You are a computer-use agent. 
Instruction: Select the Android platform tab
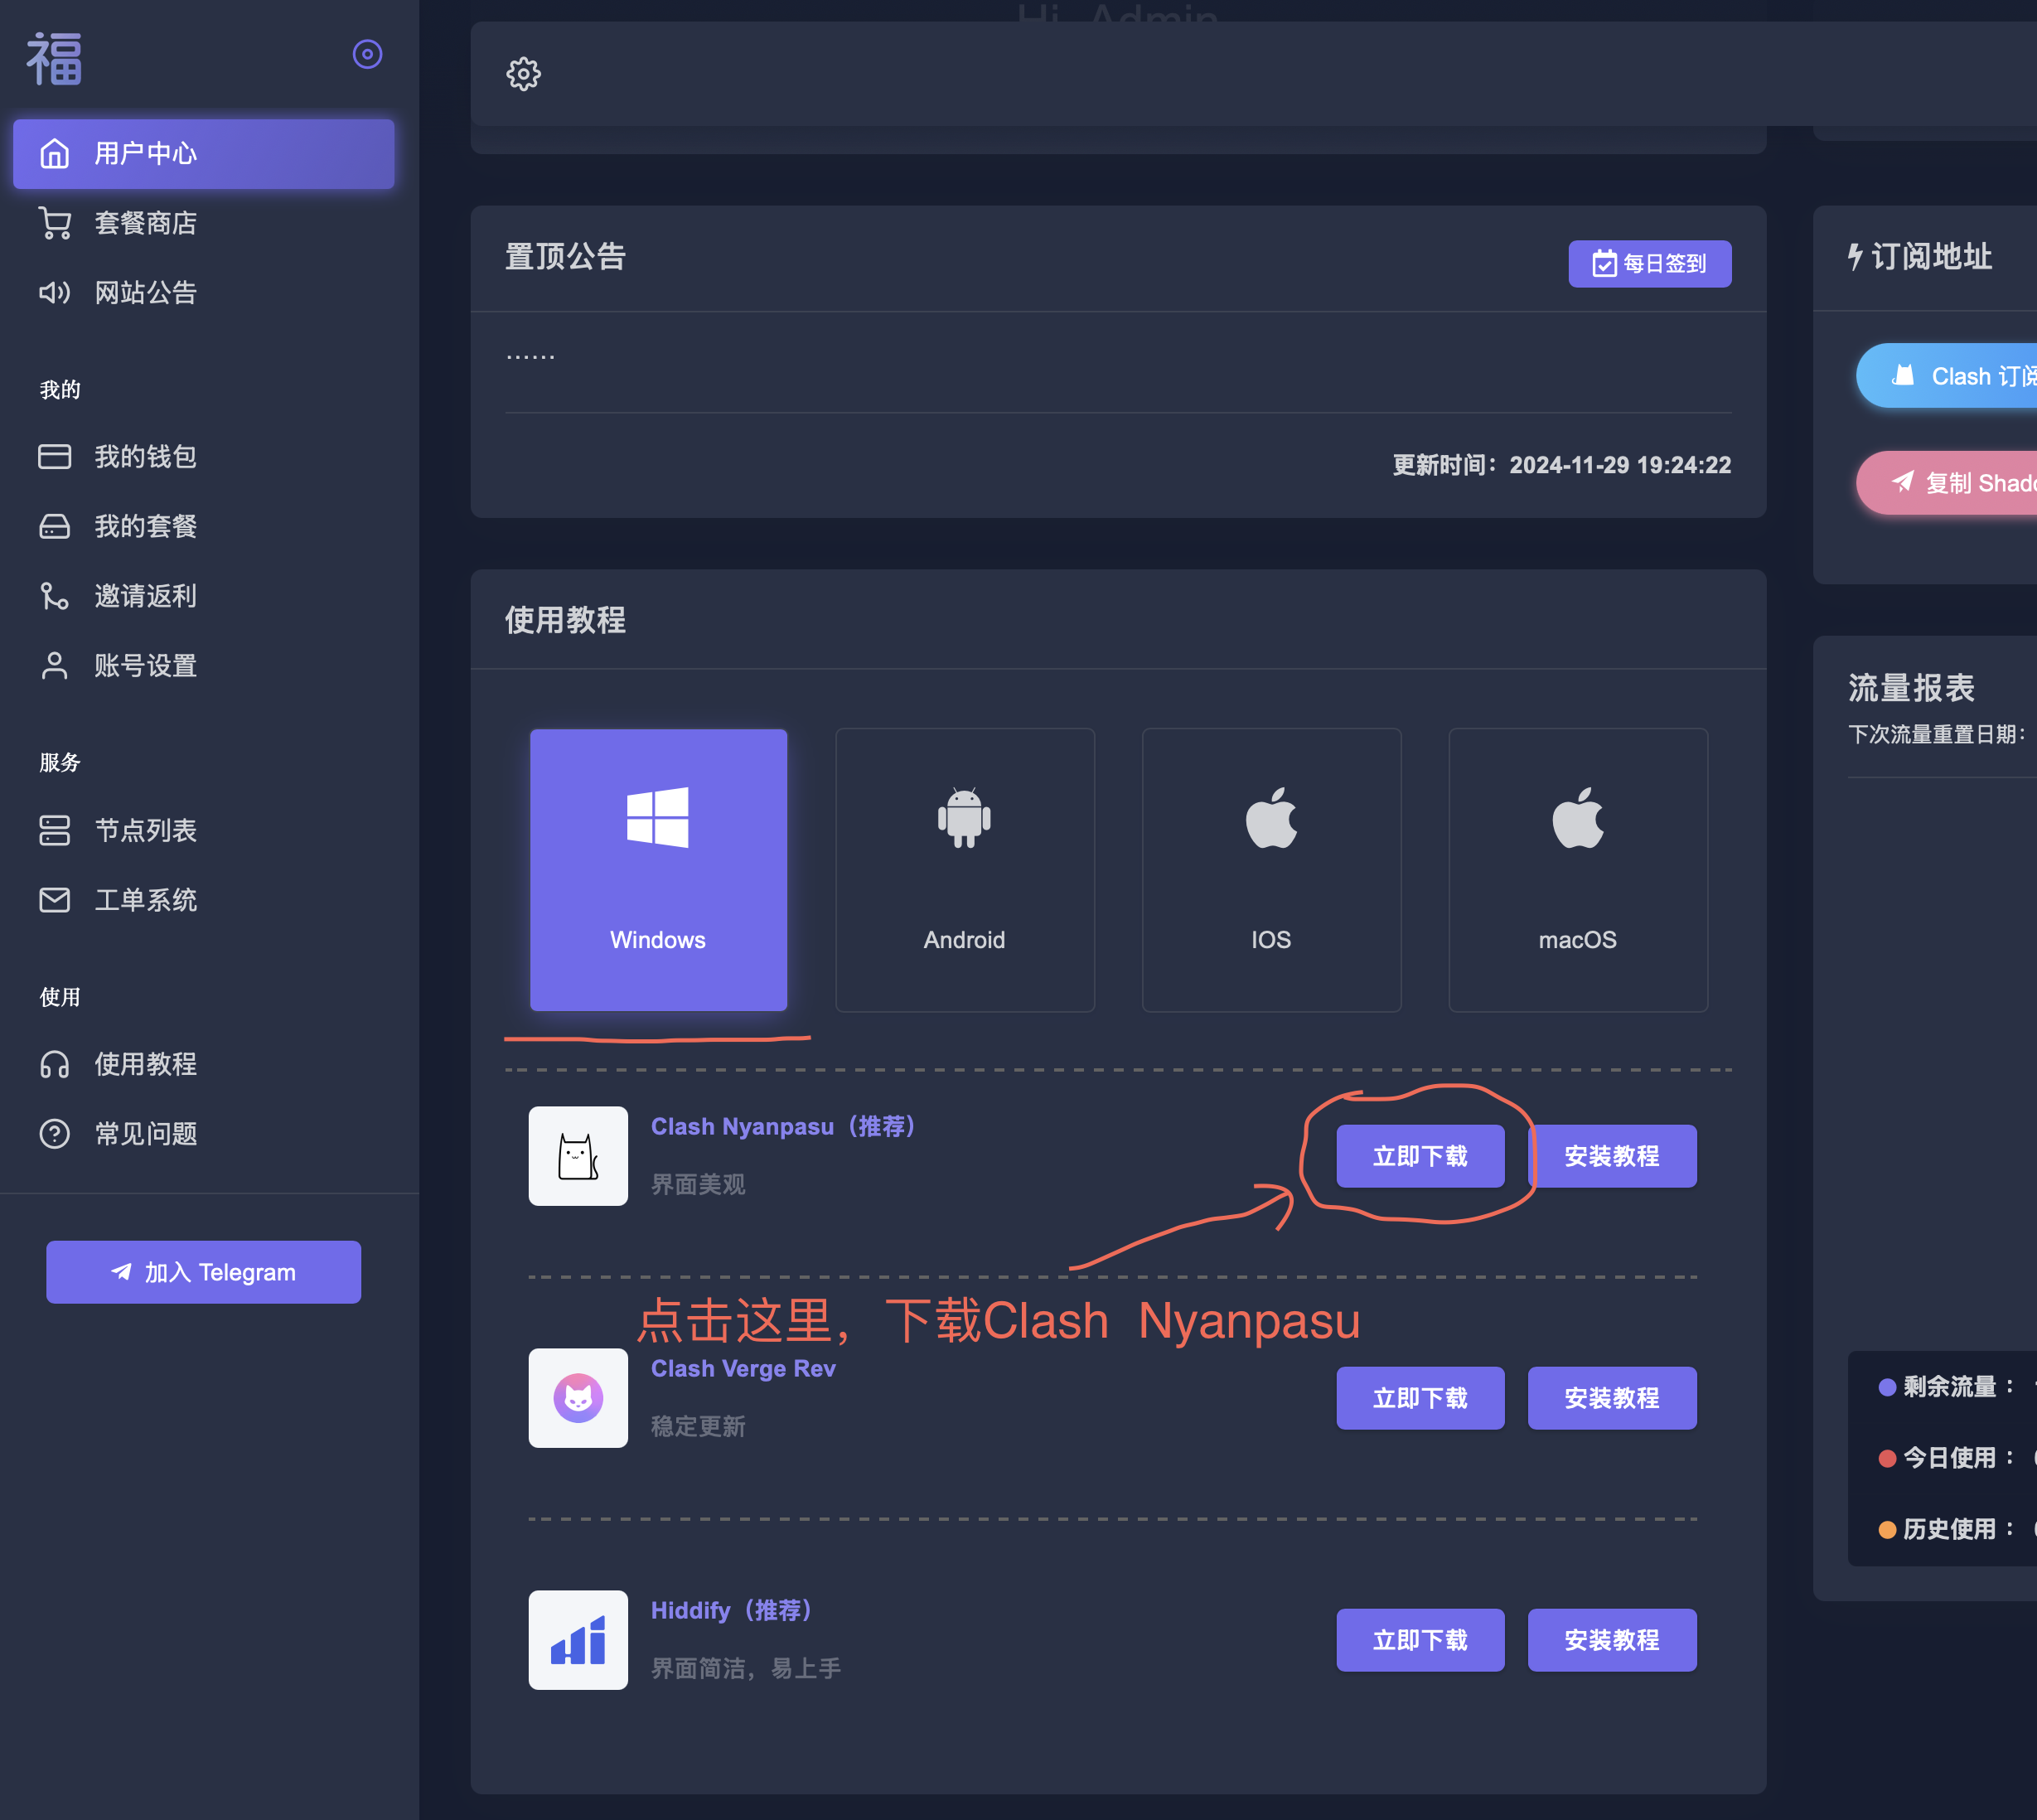(x=964, y=870)
